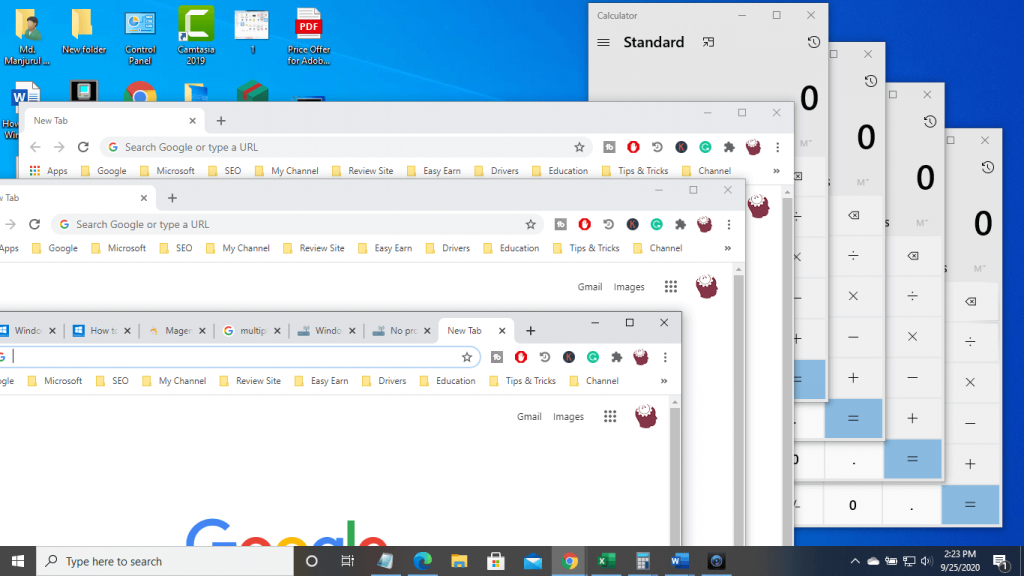
Task: Open the Easy Earn bookmark folder in front Chrome window
Action: tap(321, 381)
